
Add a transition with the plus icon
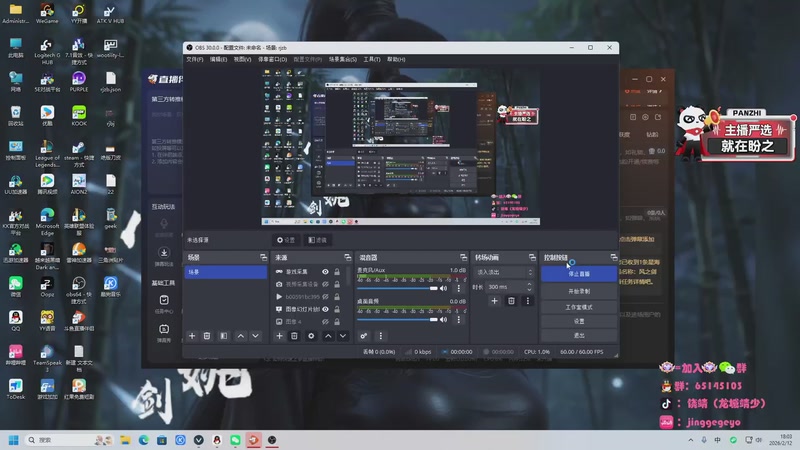coord(494,301)
